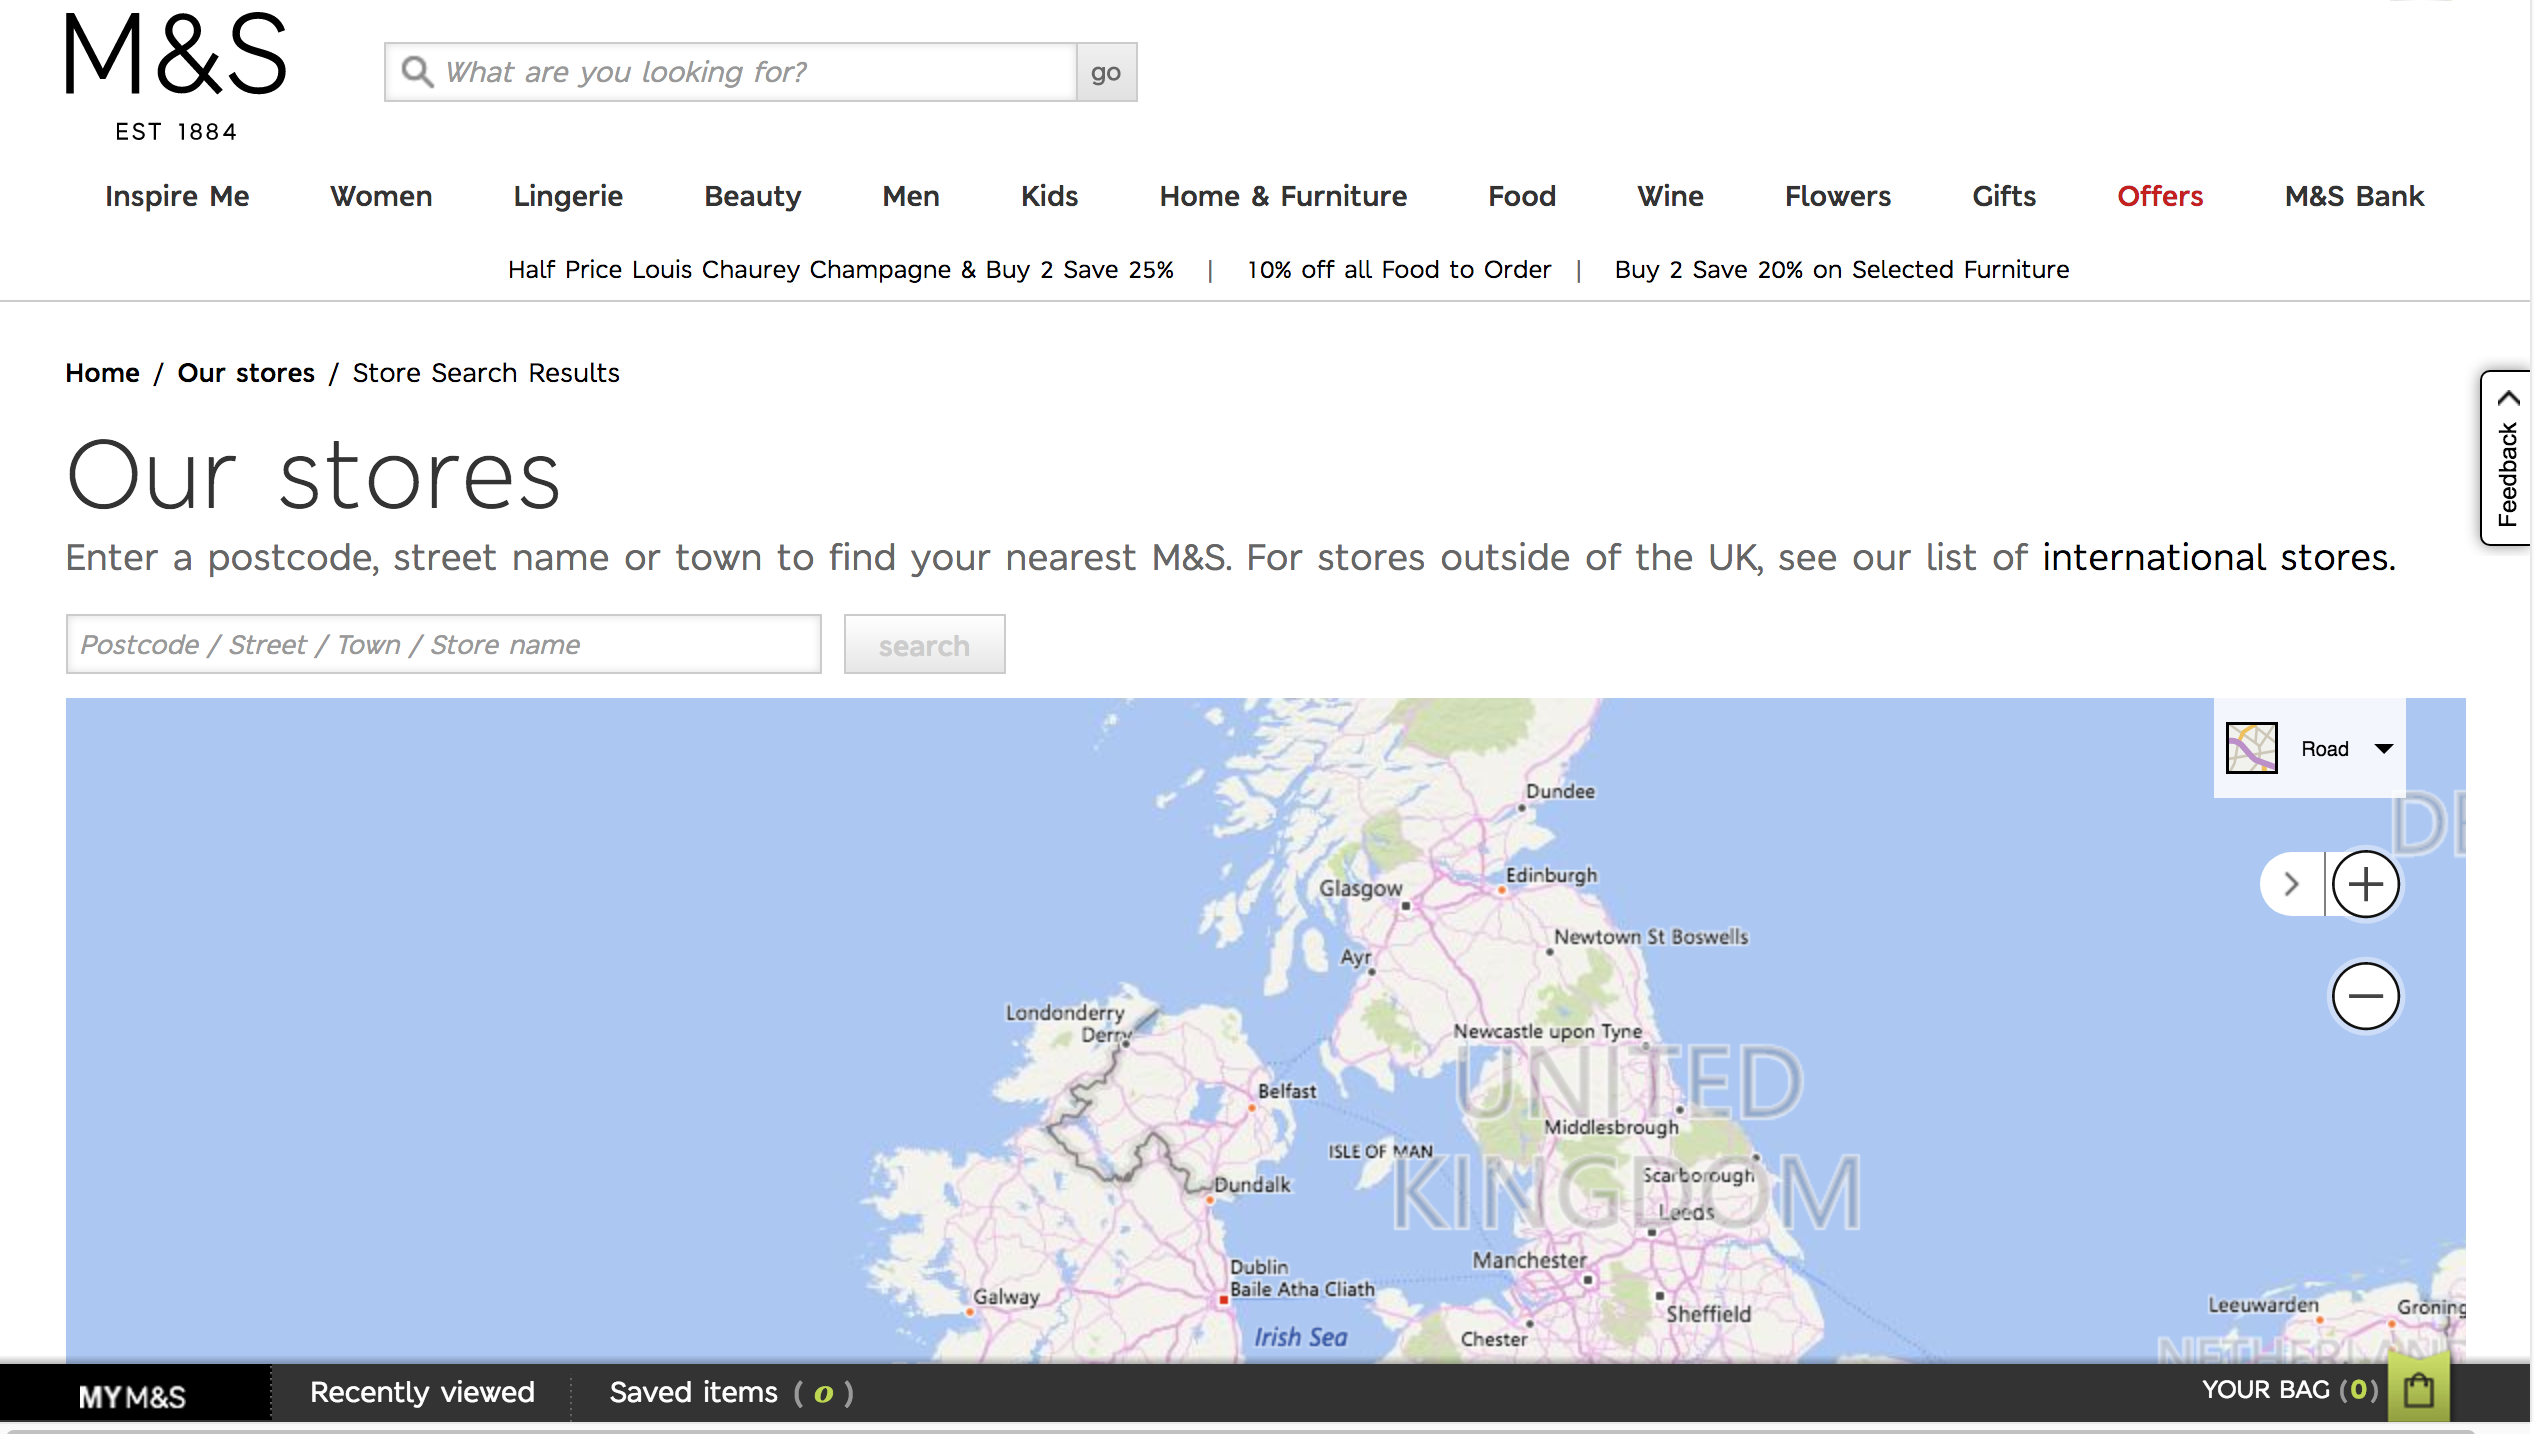Open the MY M&S tab
Screen dimensions: 2534x1434
point(134,1394)
